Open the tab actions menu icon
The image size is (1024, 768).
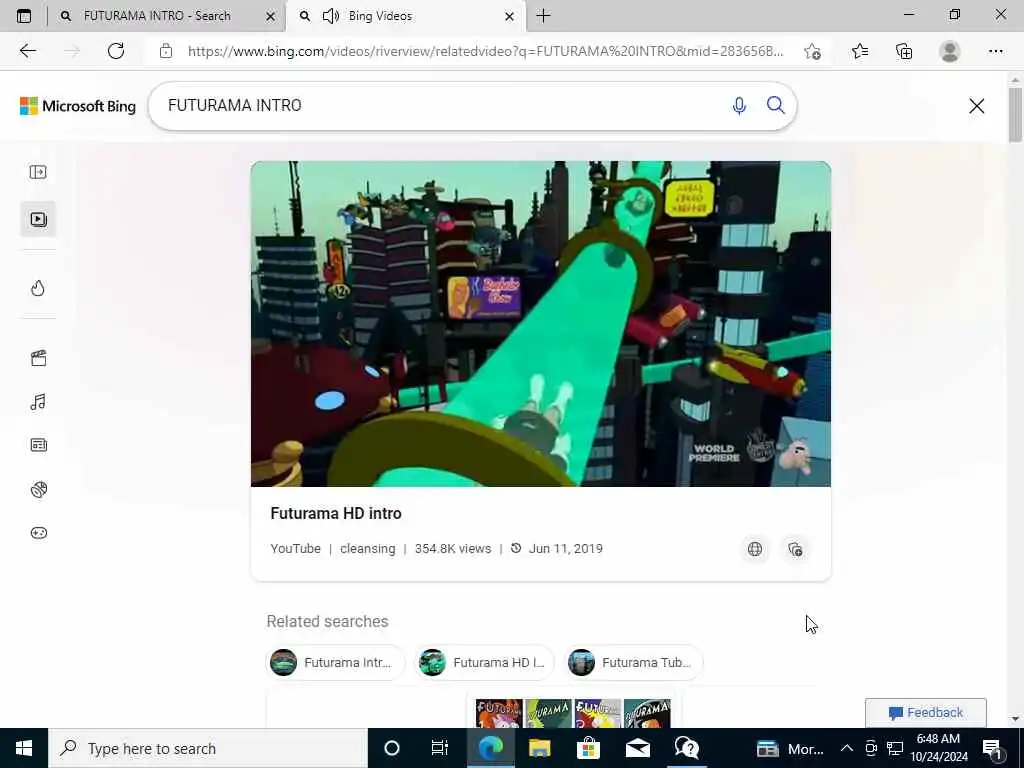click(24, 16)
